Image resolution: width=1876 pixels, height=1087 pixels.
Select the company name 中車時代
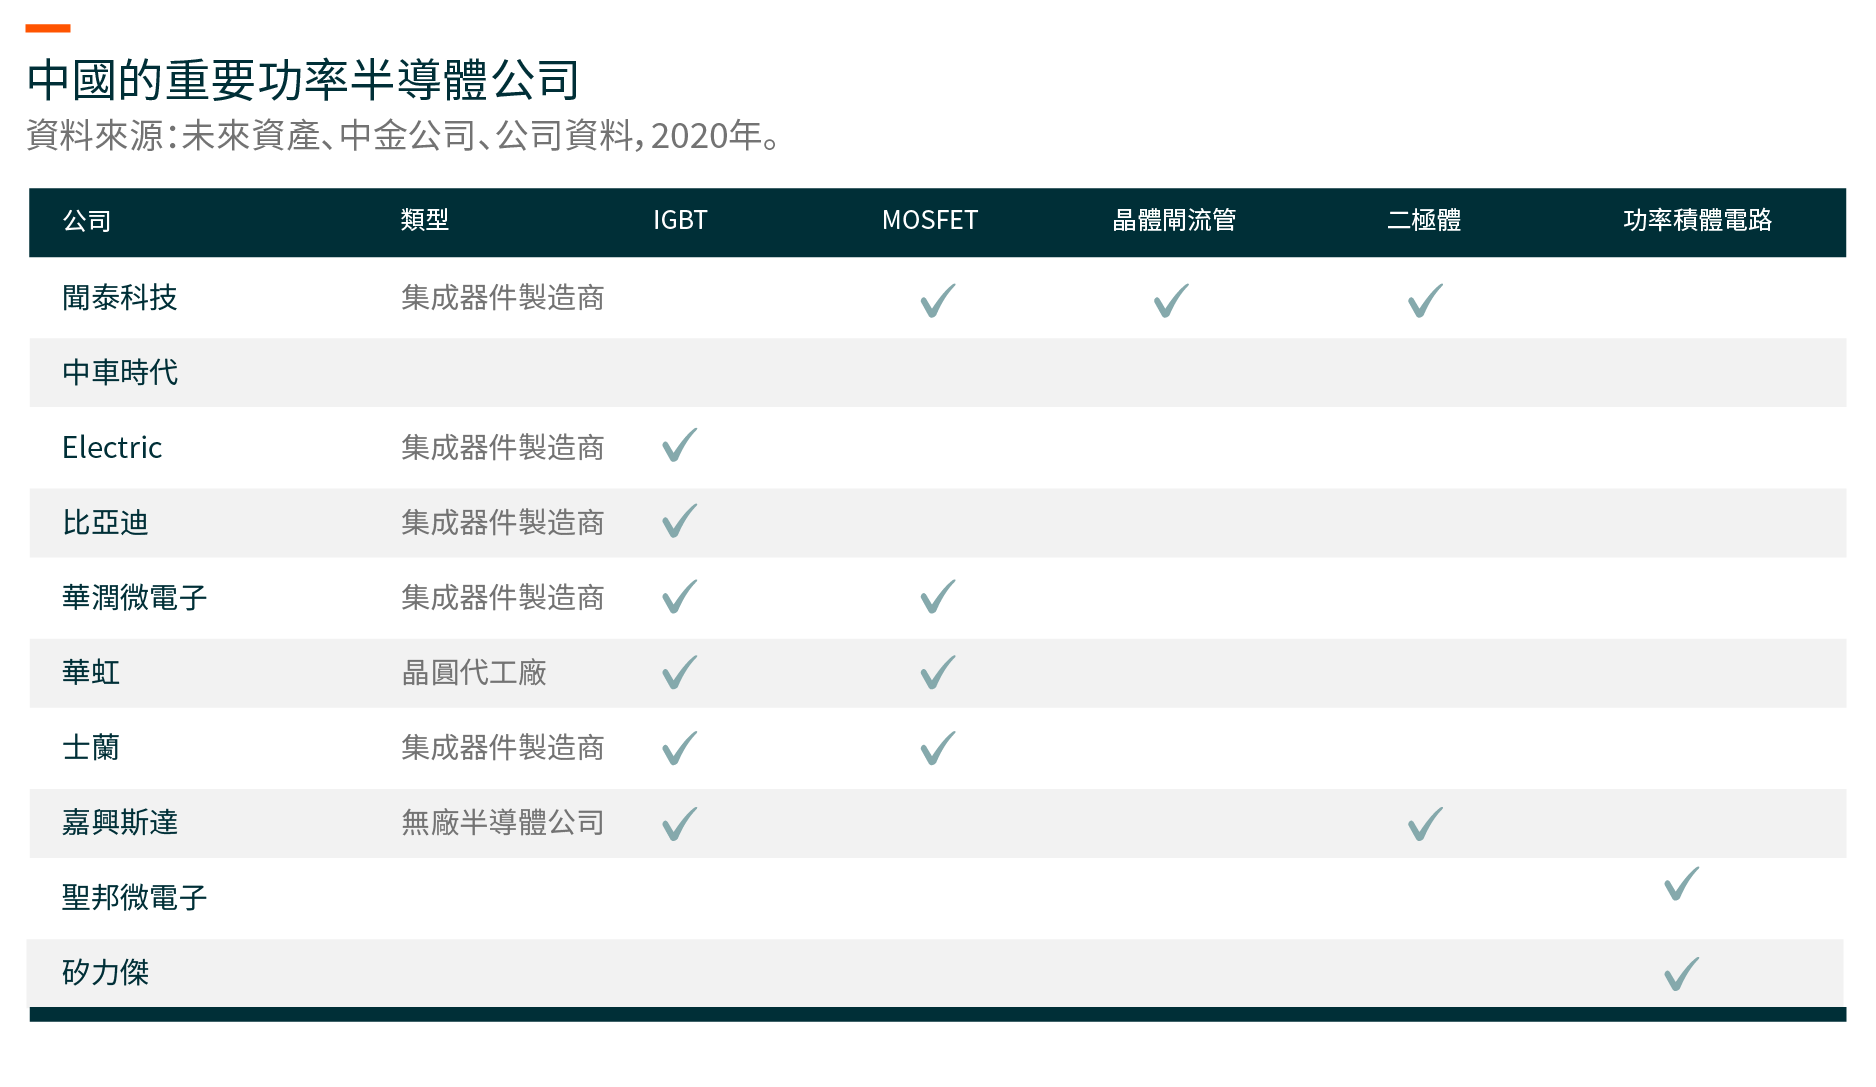[120, 373]
